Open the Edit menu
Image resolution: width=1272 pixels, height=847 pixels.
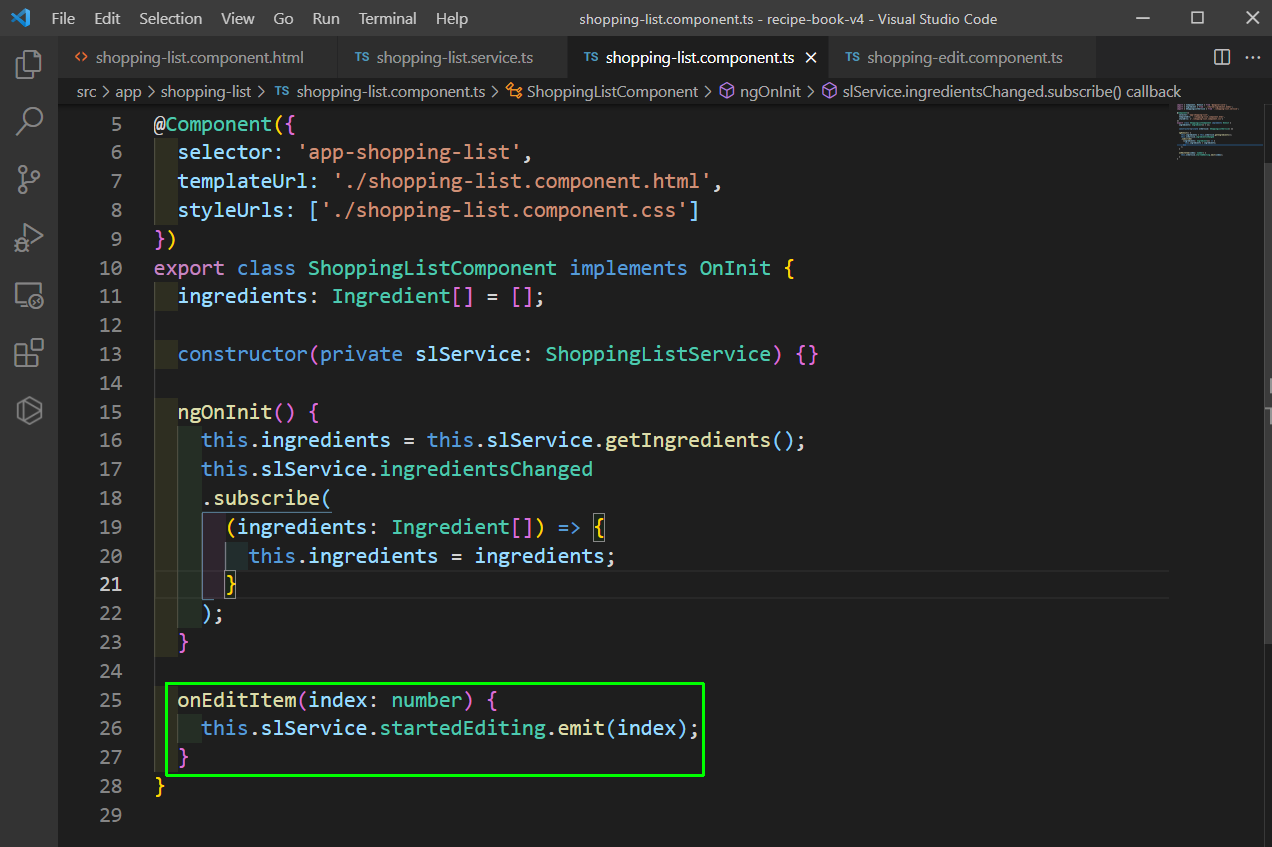(x=107, y=18)
